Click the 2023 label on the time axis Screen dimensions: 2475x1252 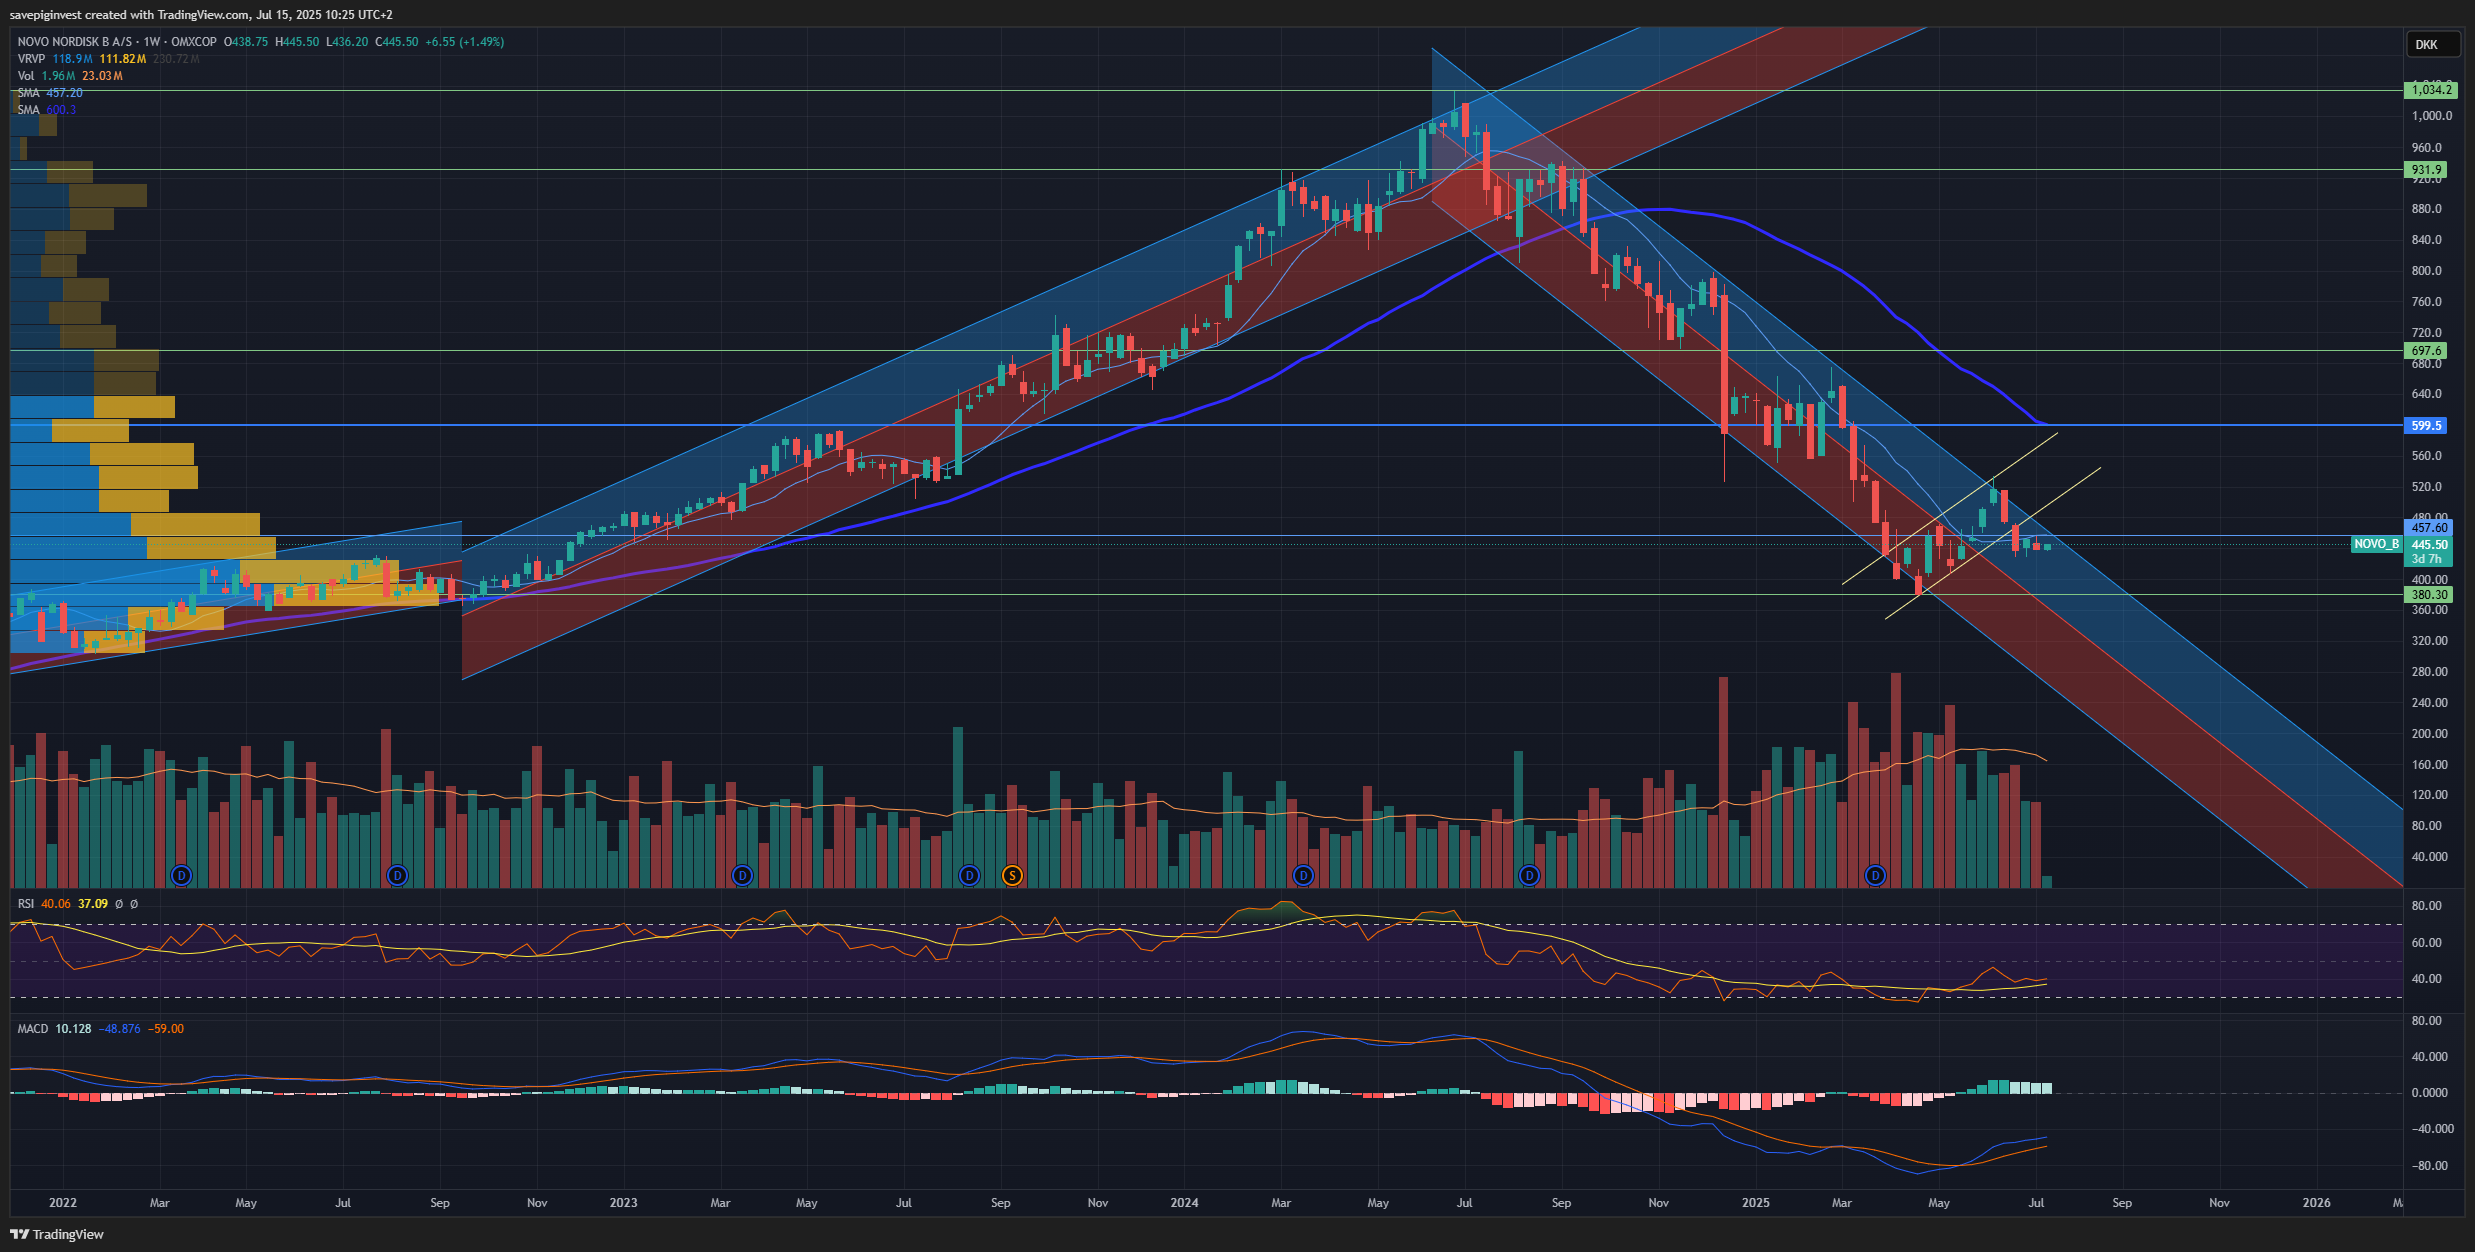tap(624, 1203)
